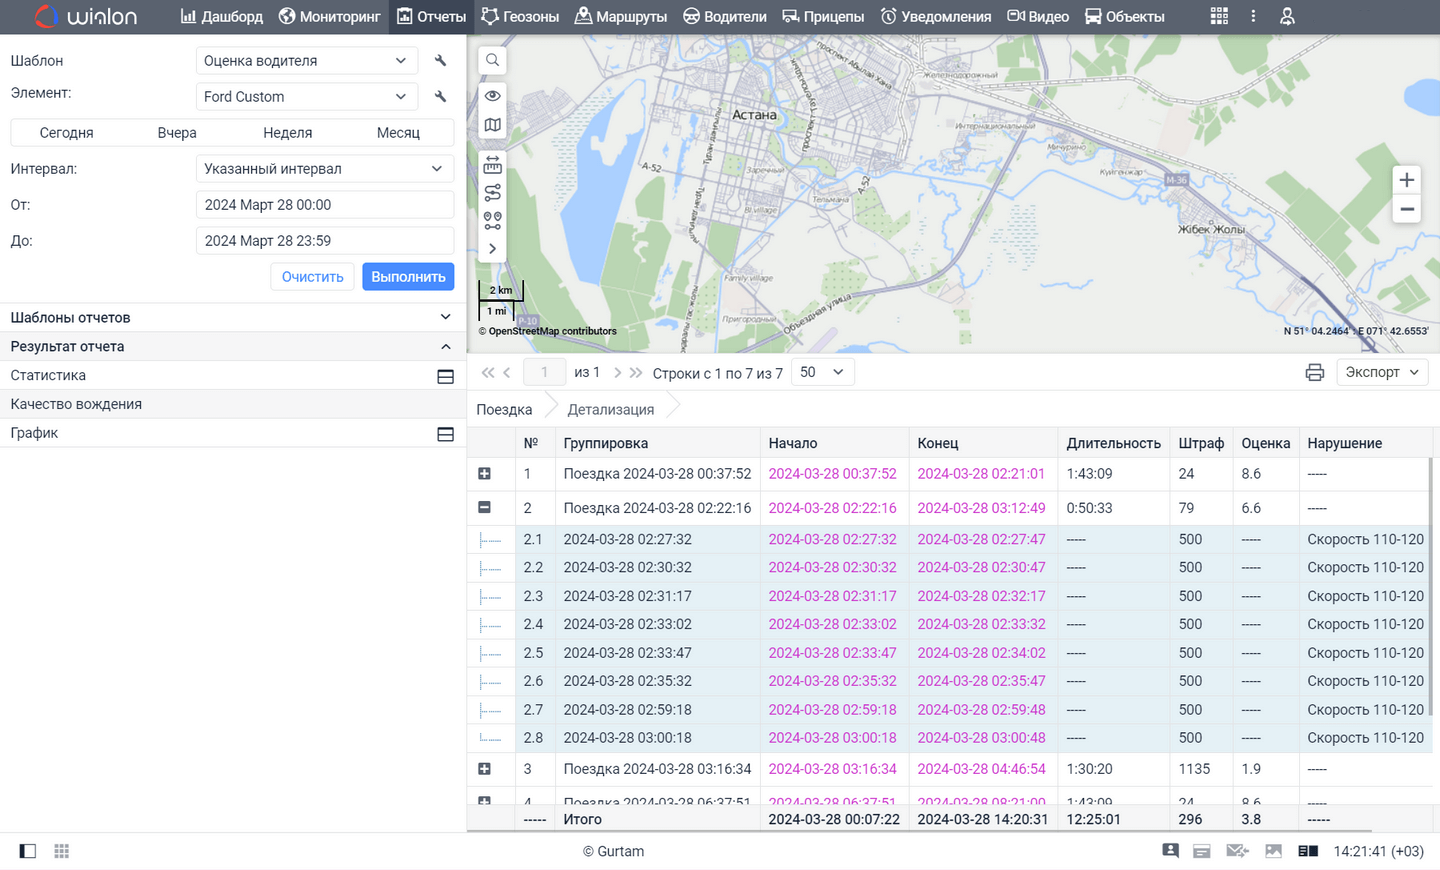Zoom out on the map
Screen dimensions: 1440x870
[1406, 209]
